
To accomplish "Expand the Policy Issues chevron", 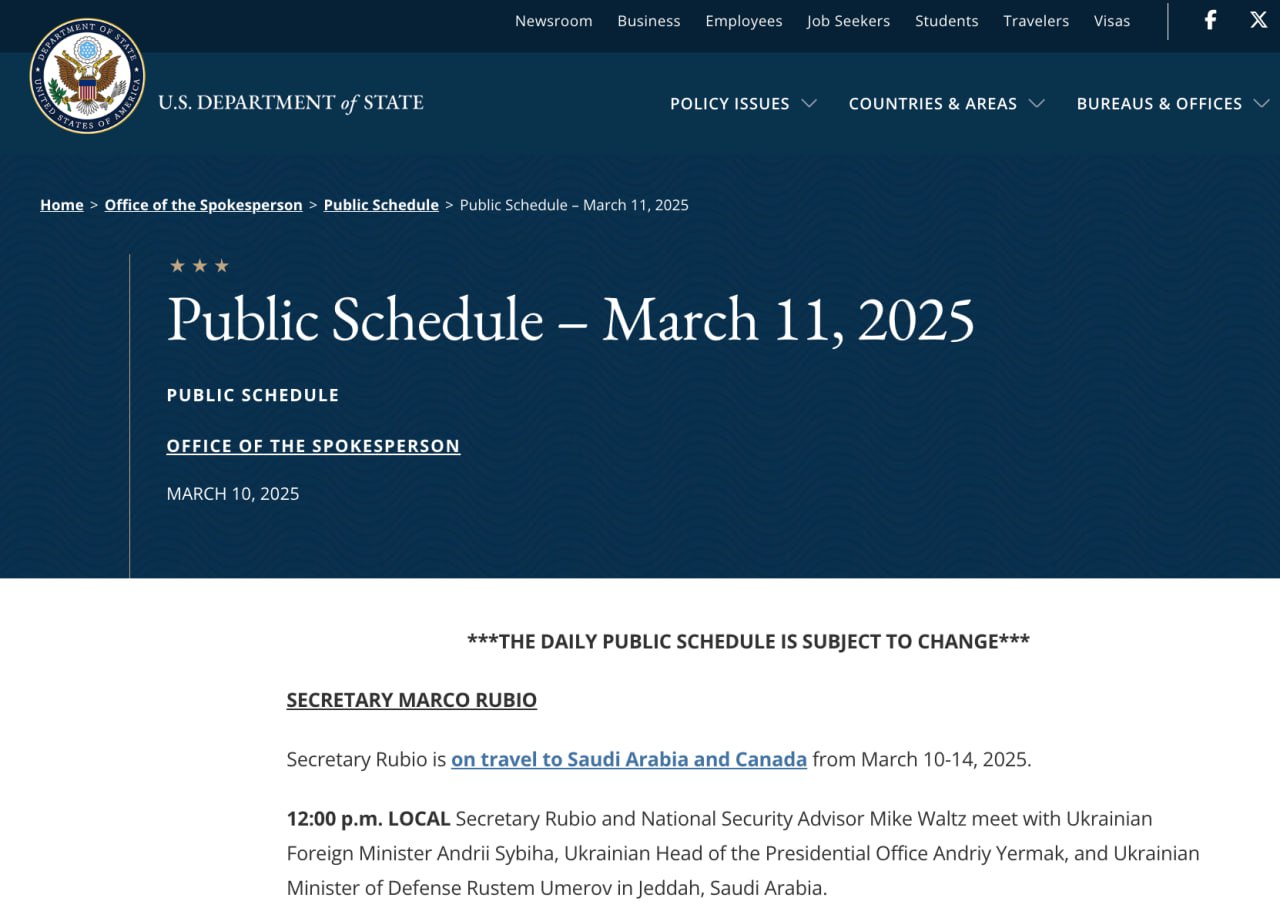I will pos(809,104).
